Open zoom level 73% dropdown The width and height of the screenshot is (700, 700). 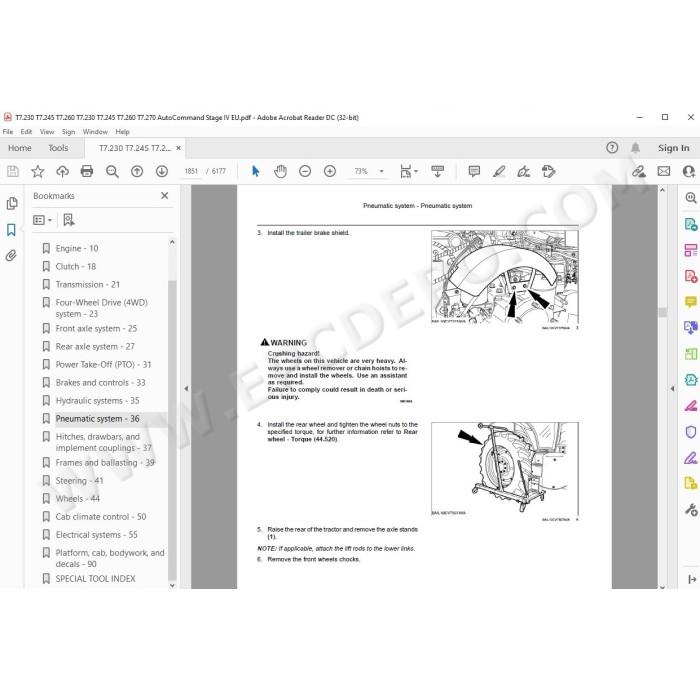coord(381,171)
